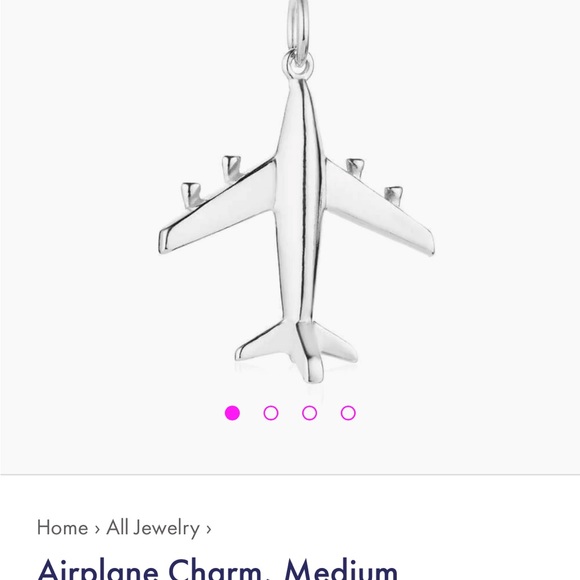The width and height of the screenshot is (580, 580).
Task: Click the left outer engine
Action: [x=191, y=195]
